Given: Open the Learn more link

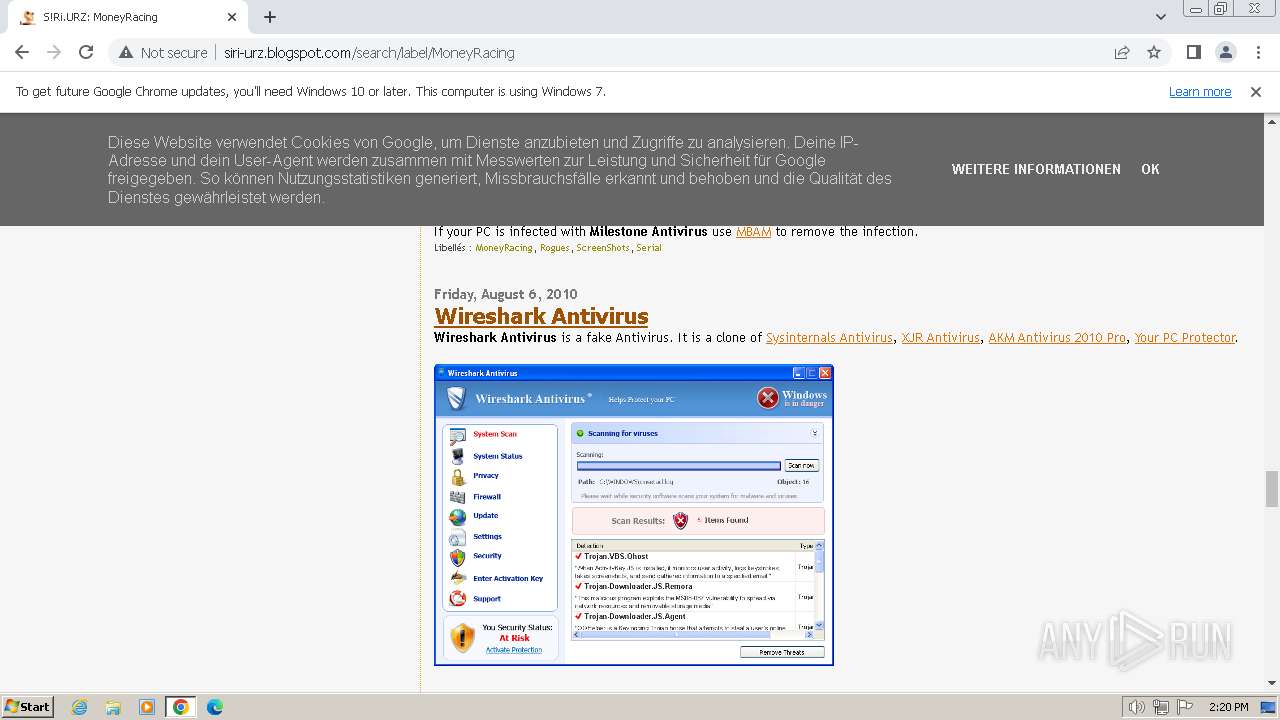Looking at the screenshot, I should 1200,91.
